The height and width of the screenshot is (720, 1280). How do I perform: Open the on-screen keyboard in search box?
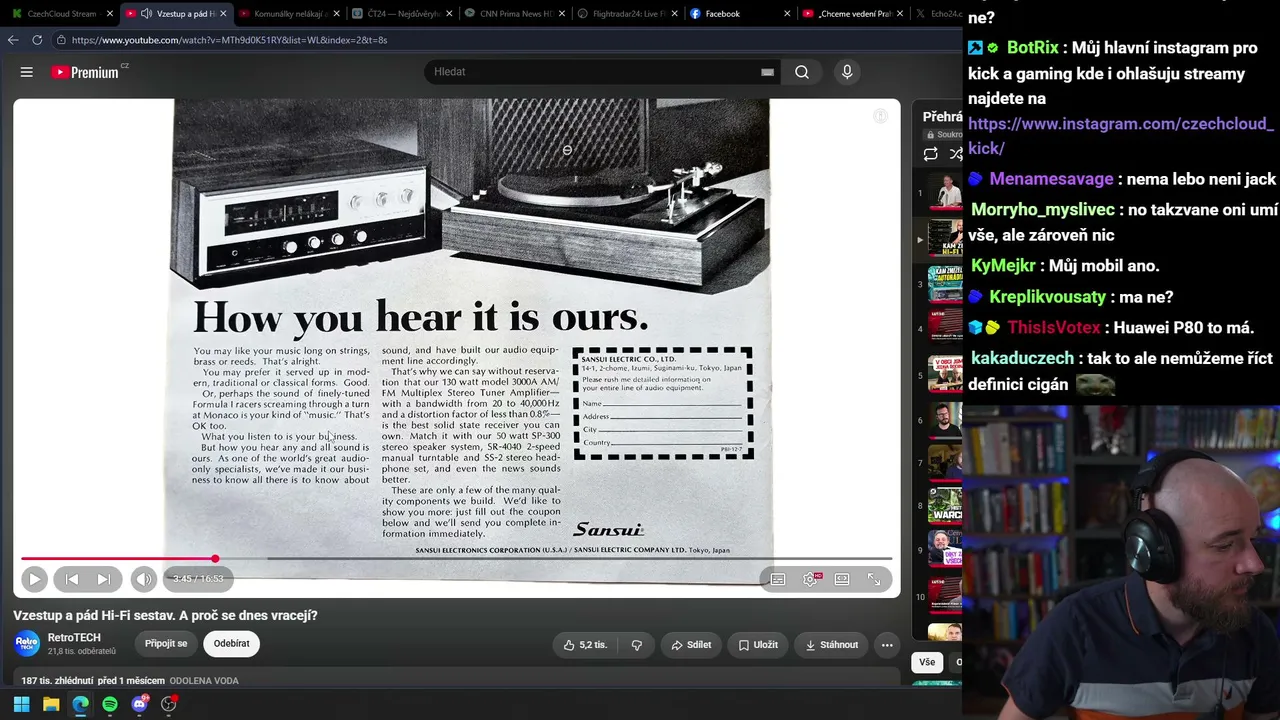[767, 72]
